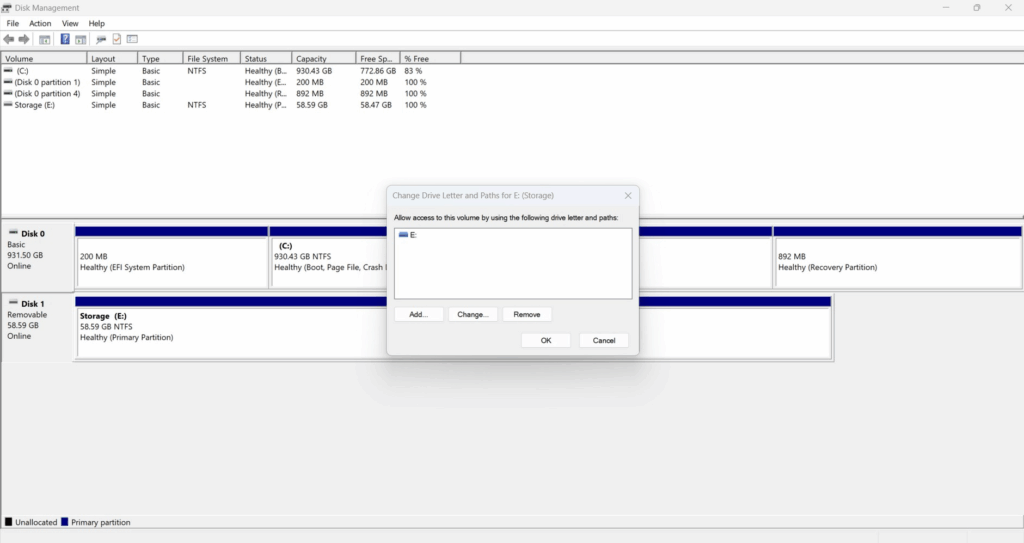This screenshot has width=1024, height=543.
Task: Click volume icon beside (C:) row
Action: click(x=8, y=71)
